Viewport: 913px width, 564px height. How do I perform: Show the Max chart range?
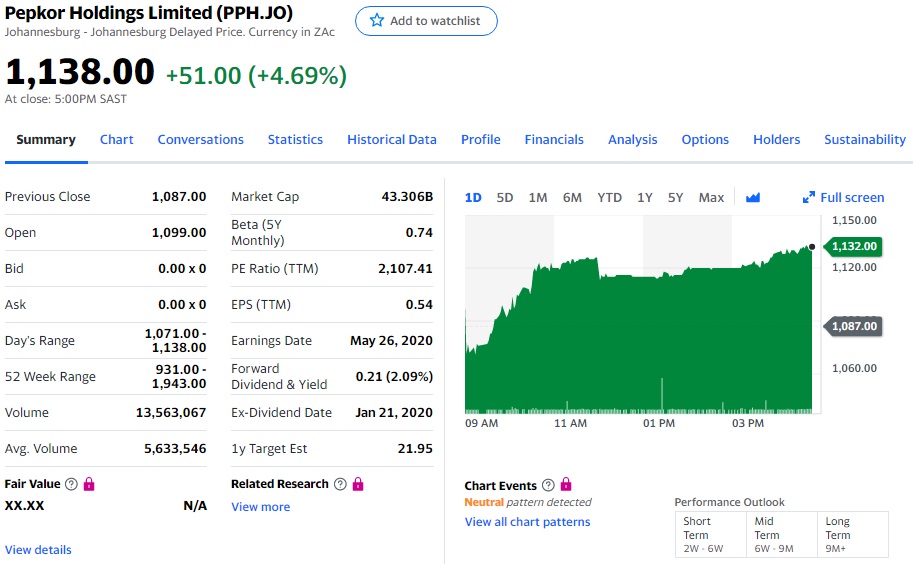[711, 197]
